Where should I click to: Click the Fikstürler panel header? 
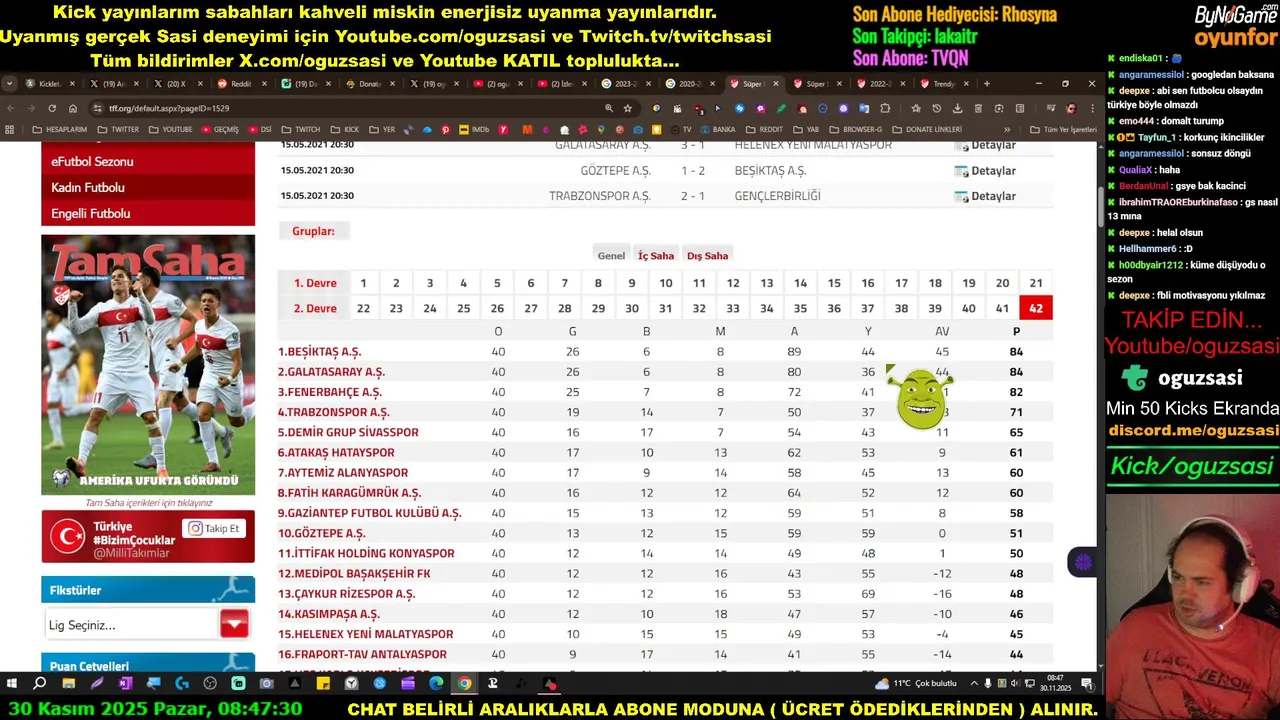tap(148, 590)
